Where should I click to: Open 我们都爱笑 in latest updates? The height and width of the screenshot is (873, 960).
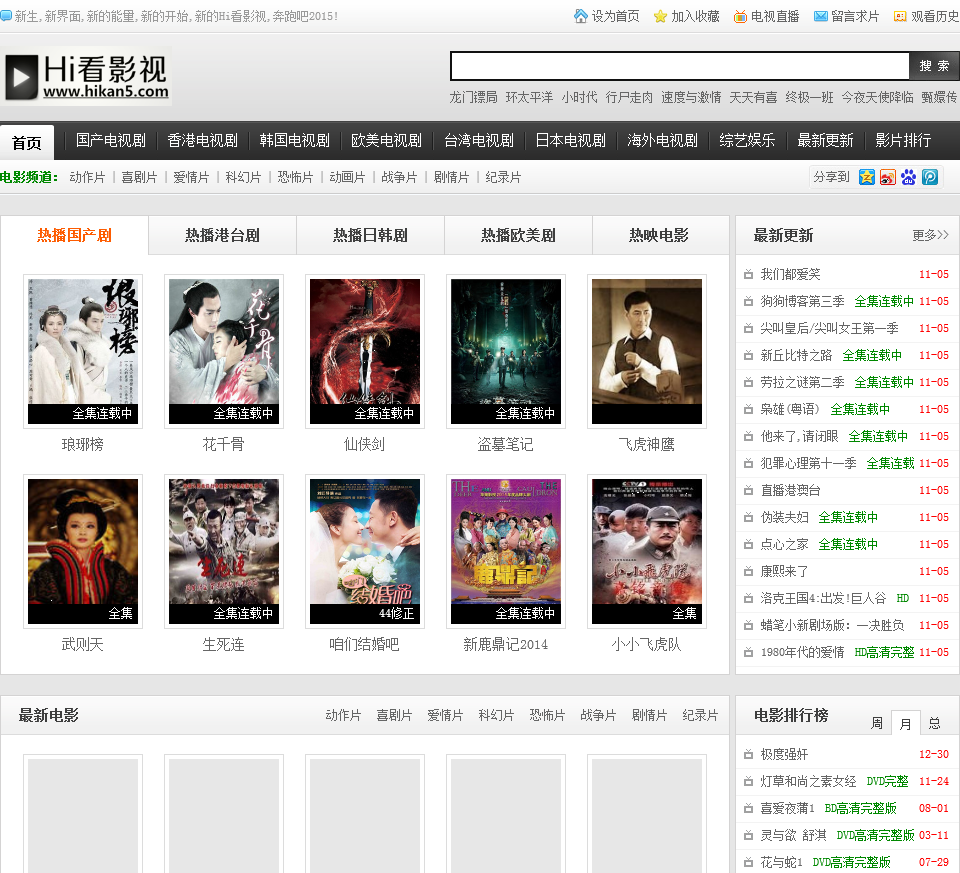[790, 274]
